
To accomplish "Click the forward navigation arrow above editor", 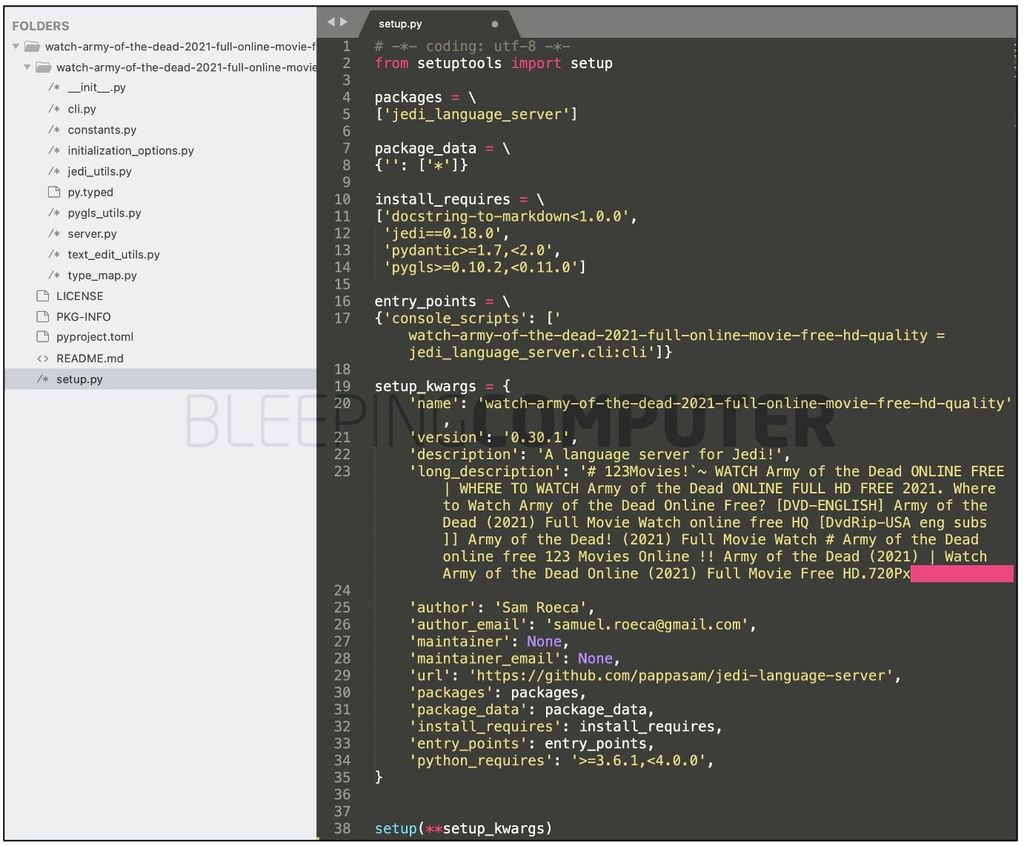I will 345,22.
